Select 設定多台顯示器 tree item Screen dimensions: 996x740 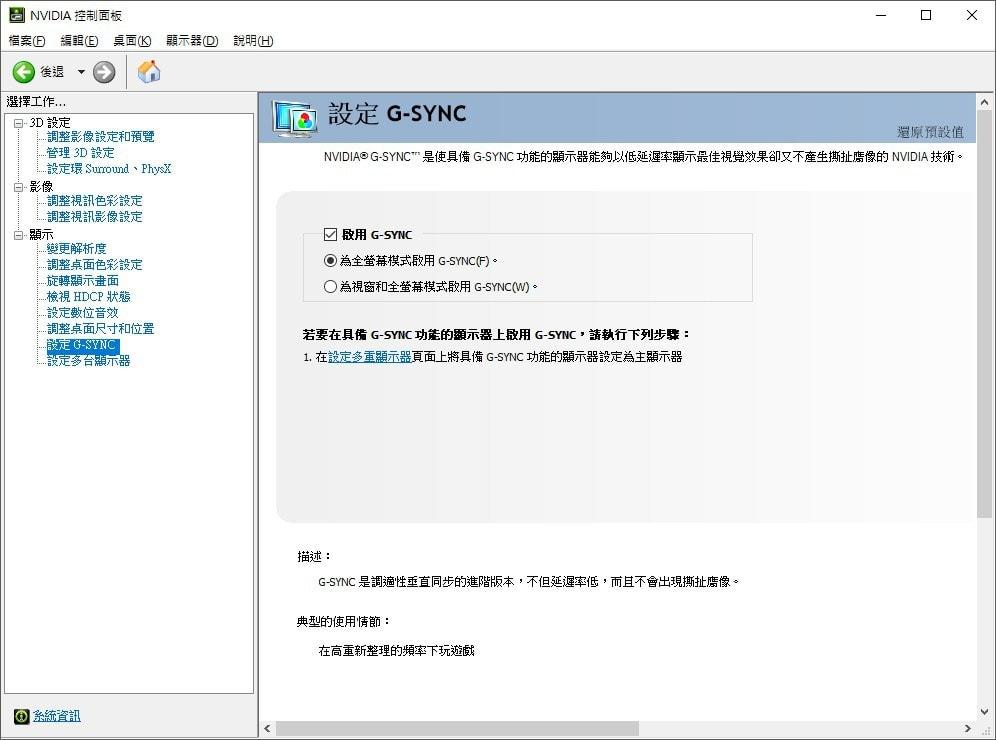(x=88, y=361)
